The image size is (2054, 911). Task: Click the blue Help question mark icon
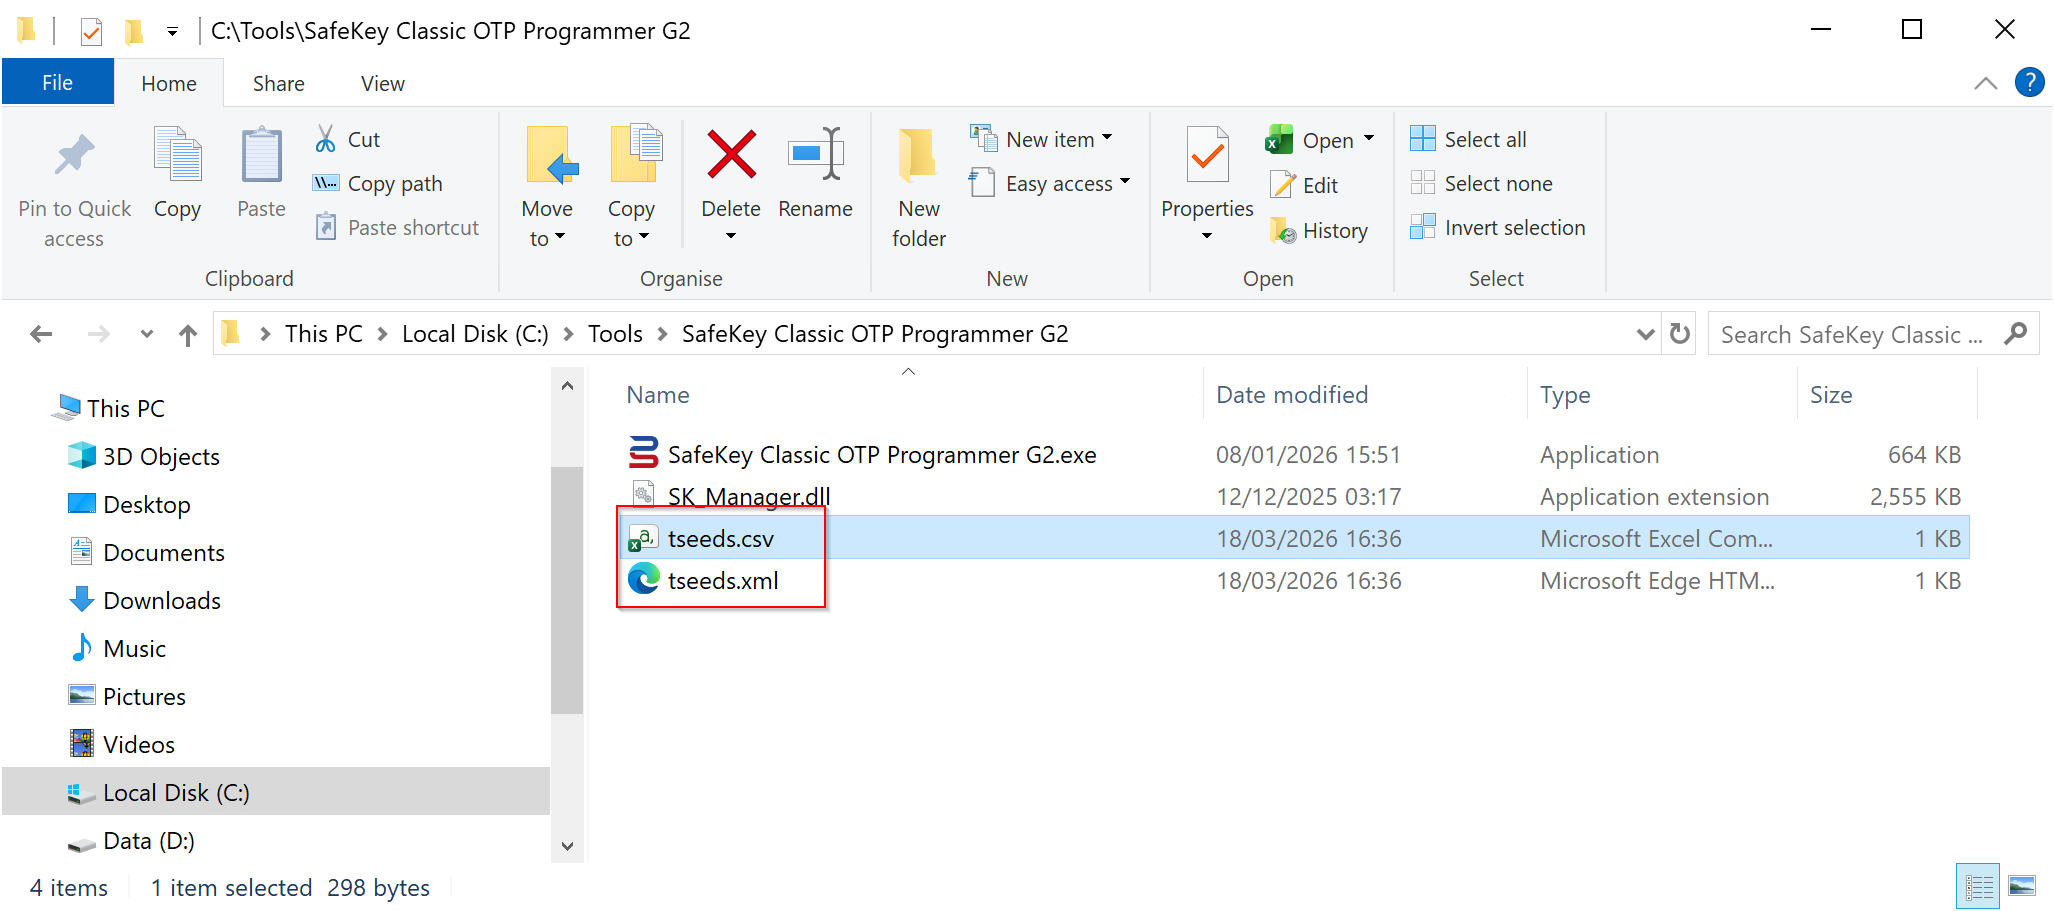2029,83
